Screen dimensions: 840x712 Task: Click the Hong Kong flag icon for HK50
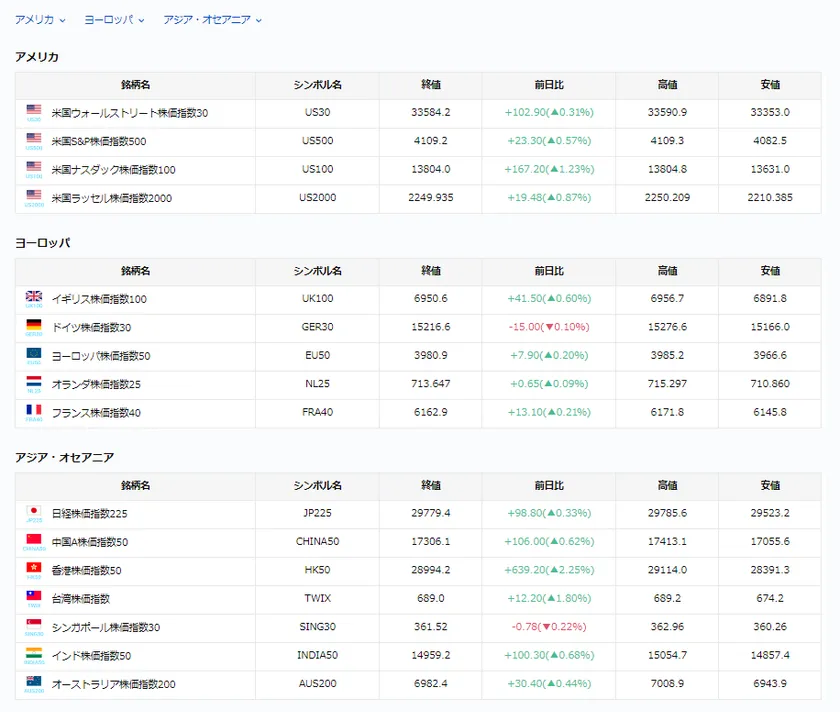click(34, 568)
